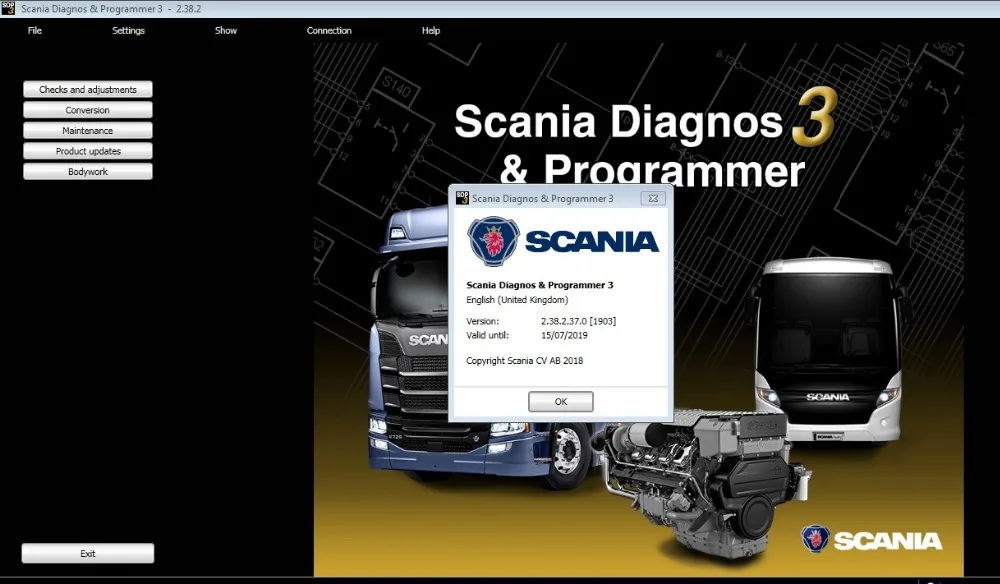Click the SDP3 icon in main title bar
This screenshot has height=584, width=1000.
(8, 8)
